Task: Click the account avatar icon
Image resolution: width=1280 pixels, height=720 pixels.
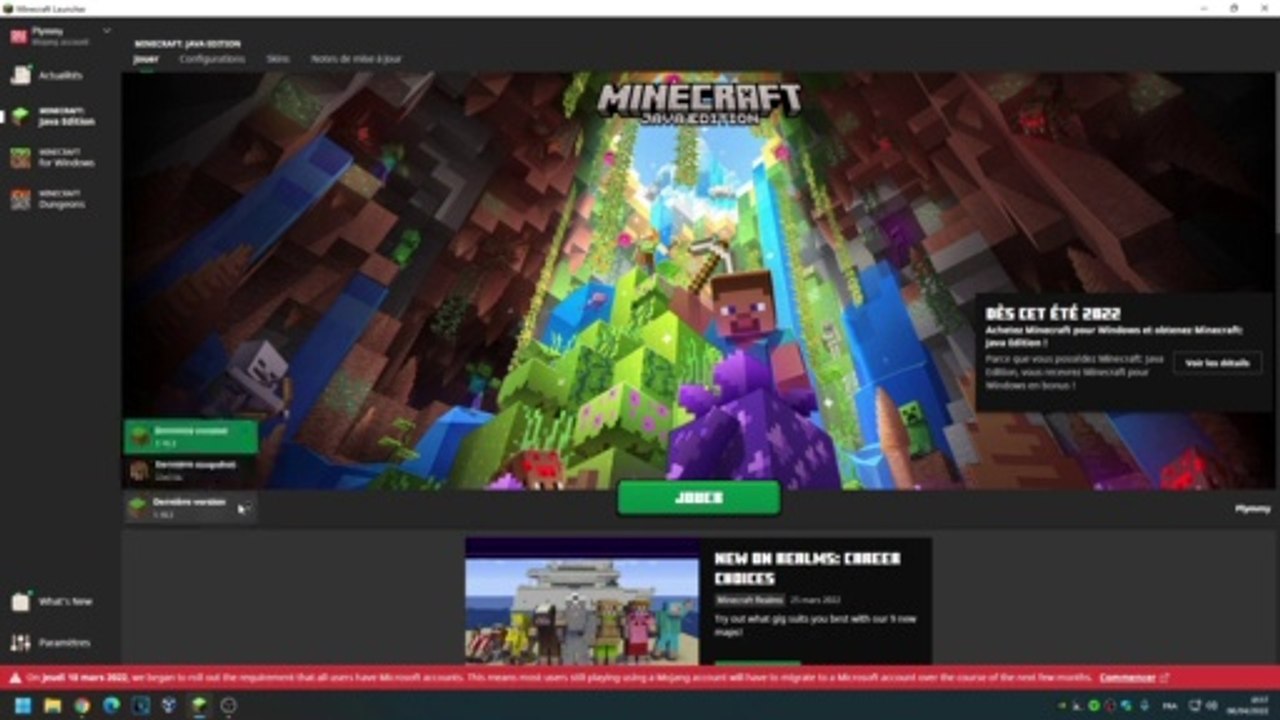Action: pos(18,36)
